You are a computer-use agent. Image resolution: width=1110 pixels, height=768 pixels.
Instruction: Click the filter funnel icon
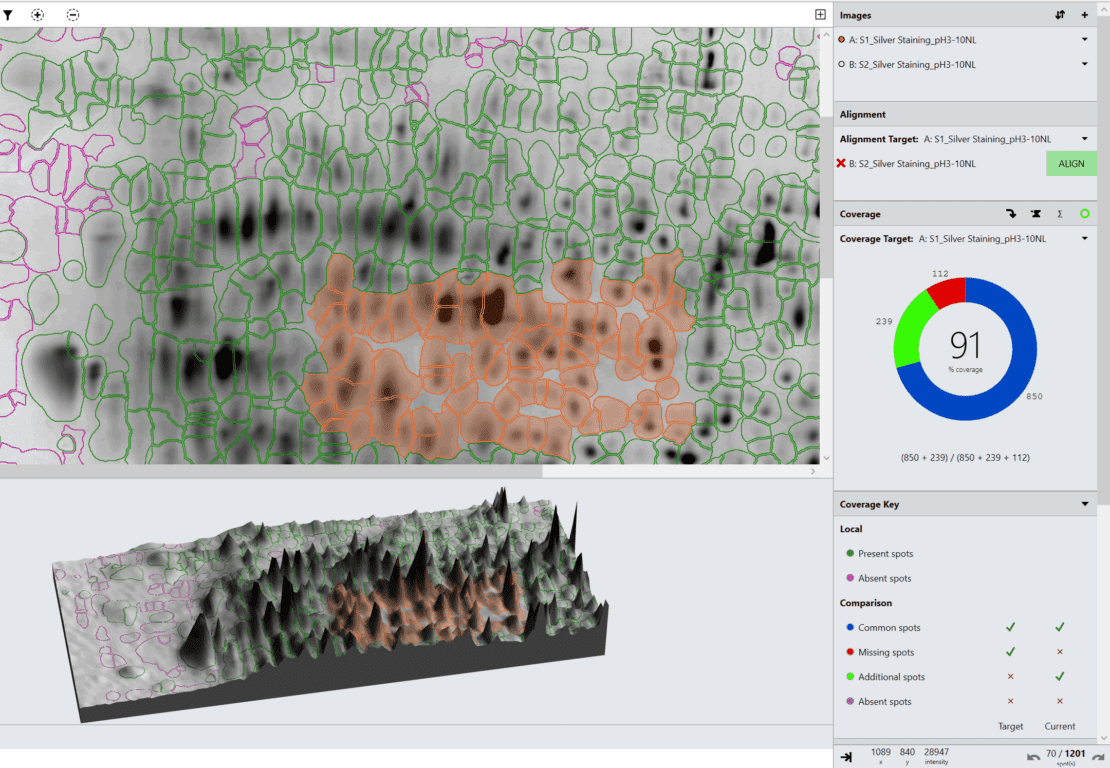coord(8,15)
